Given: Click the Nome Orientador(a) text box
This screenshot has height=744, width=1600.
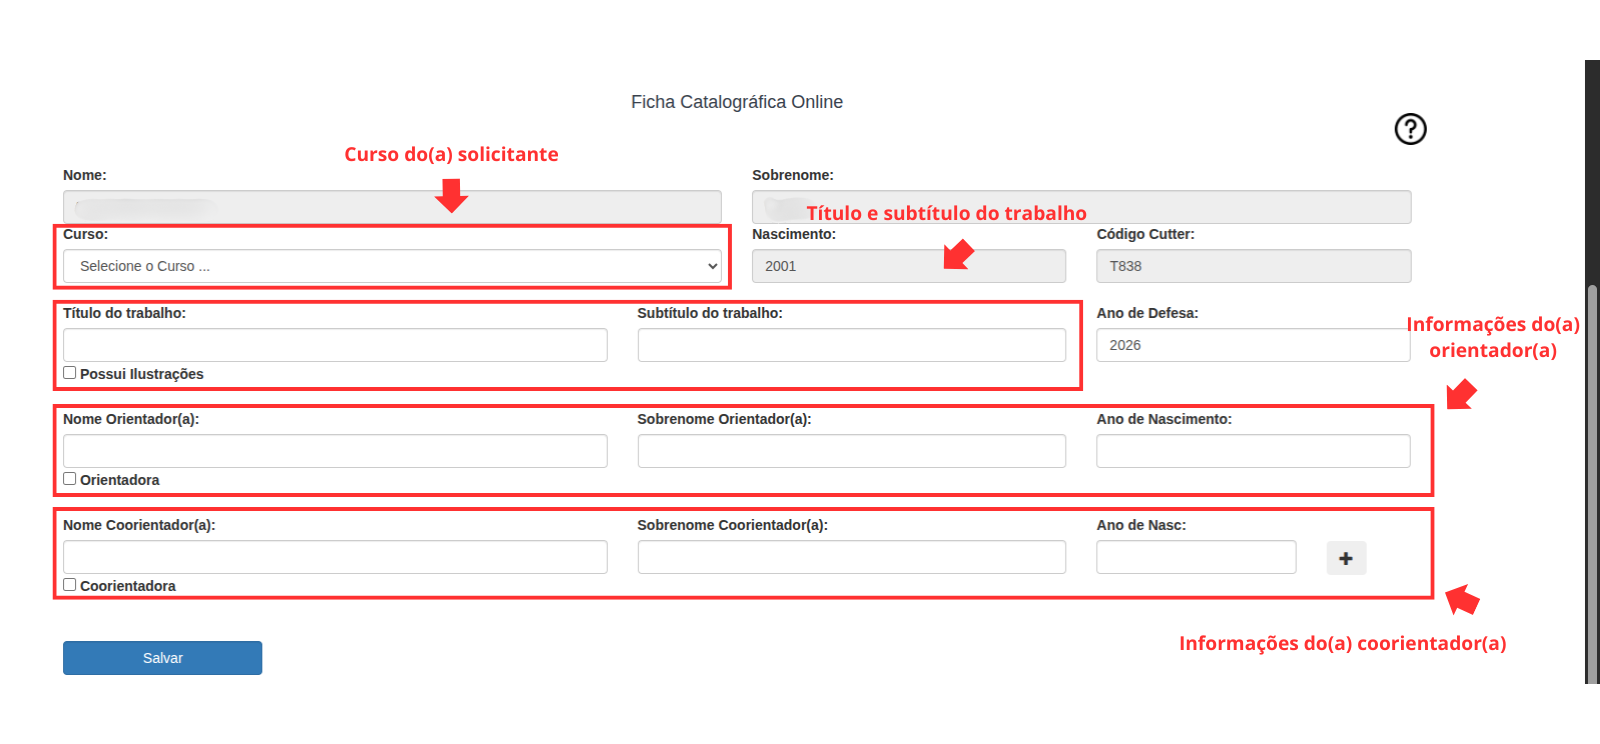Looking at the screenshot, I should click(x=335, y=451).
